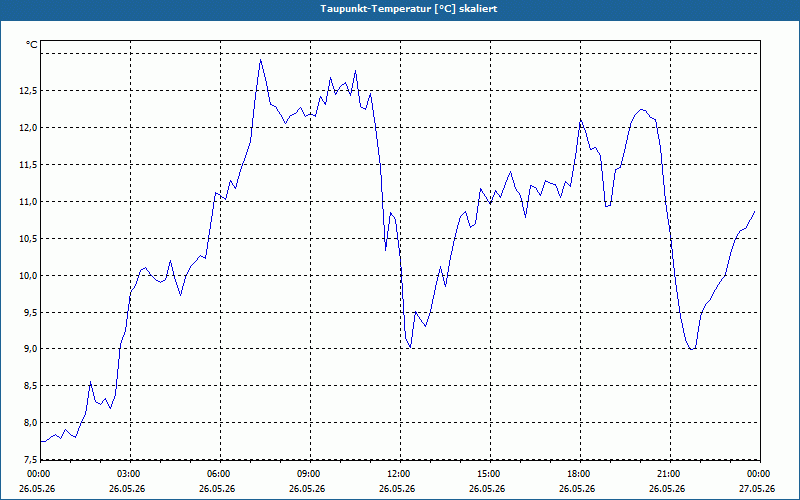Select the 8,5 y-axis value
The width and height of the screenshot is (800, 500).
click(x=30, y=386)
